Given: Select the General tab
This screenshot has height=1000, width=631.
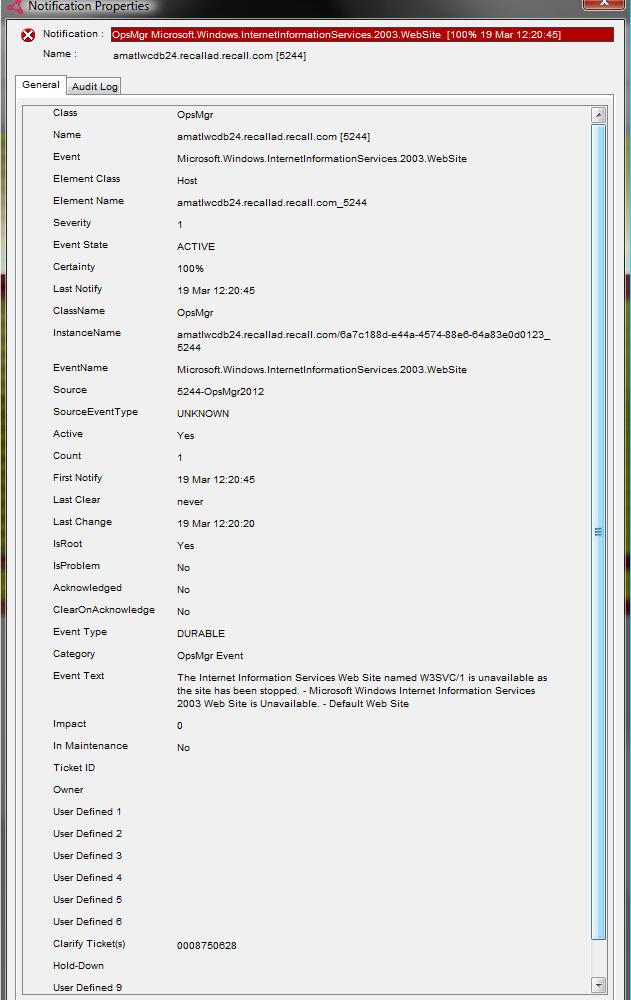Looking at the screenshot, I should [x=41, y=85].
